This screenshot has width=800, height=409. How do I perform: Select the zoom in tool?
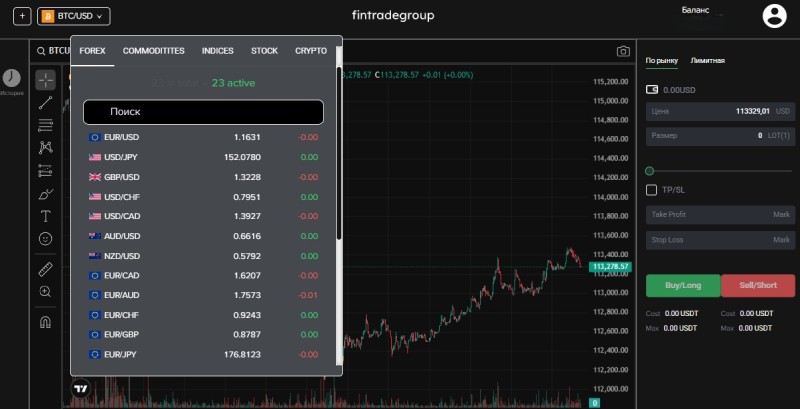tap(45, 292)
